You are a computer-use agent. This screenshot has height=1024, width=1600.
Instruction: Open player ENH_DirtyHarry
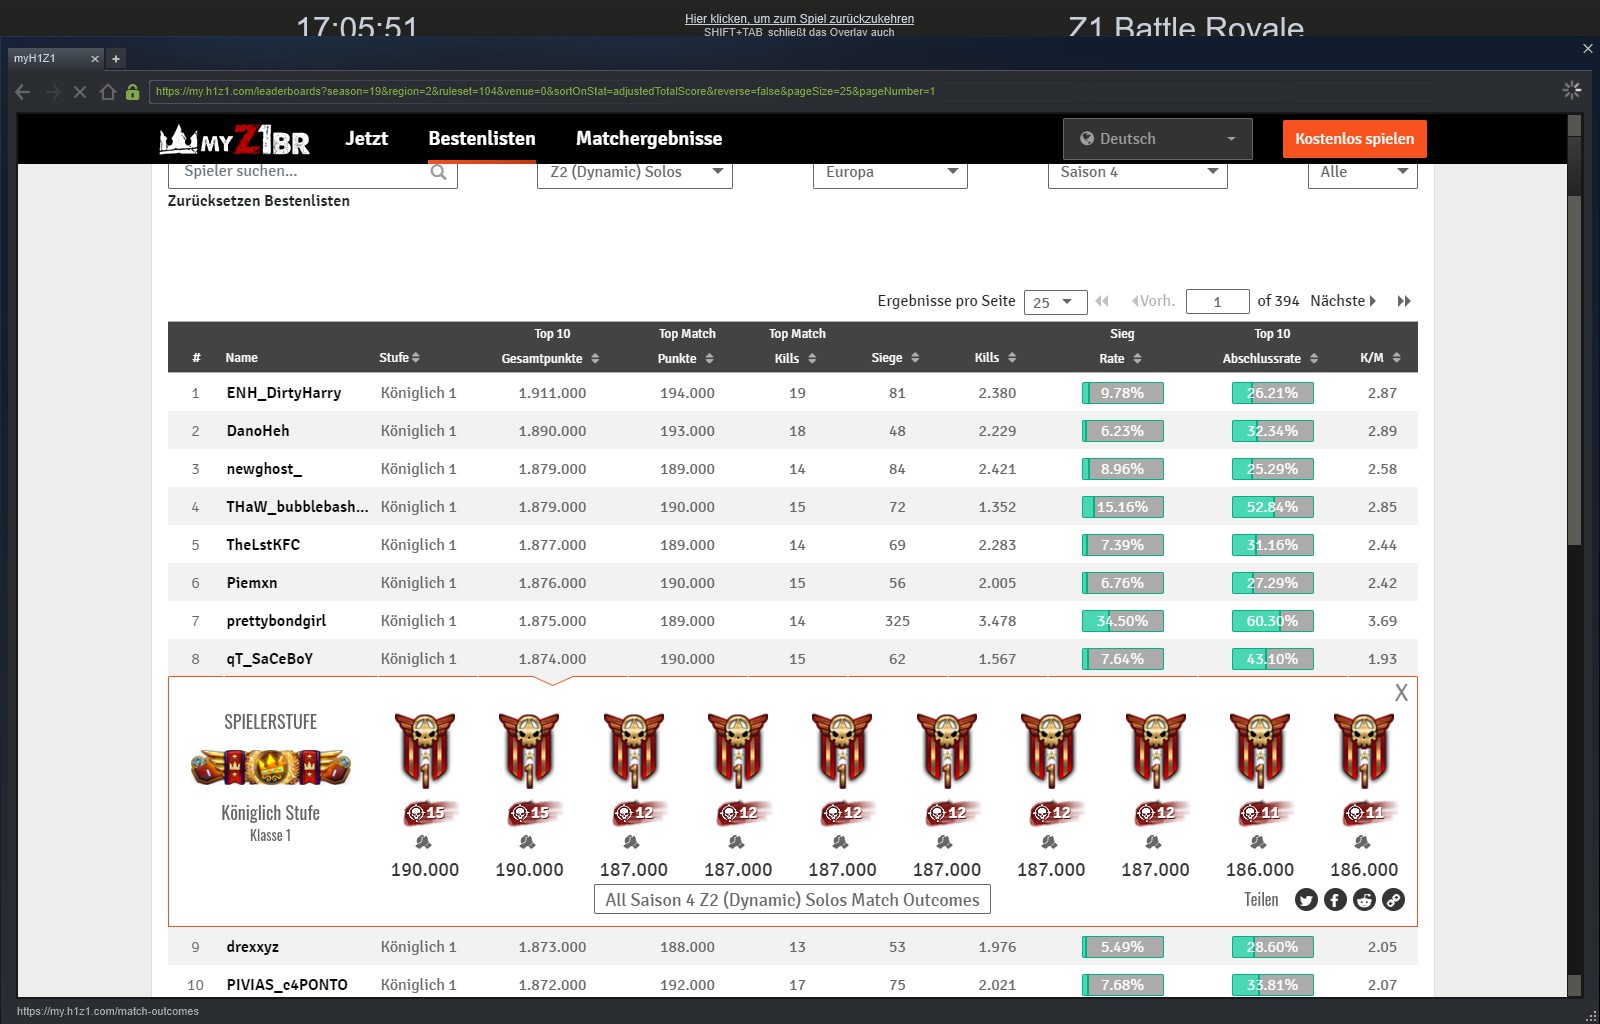(x=284, y=393)
